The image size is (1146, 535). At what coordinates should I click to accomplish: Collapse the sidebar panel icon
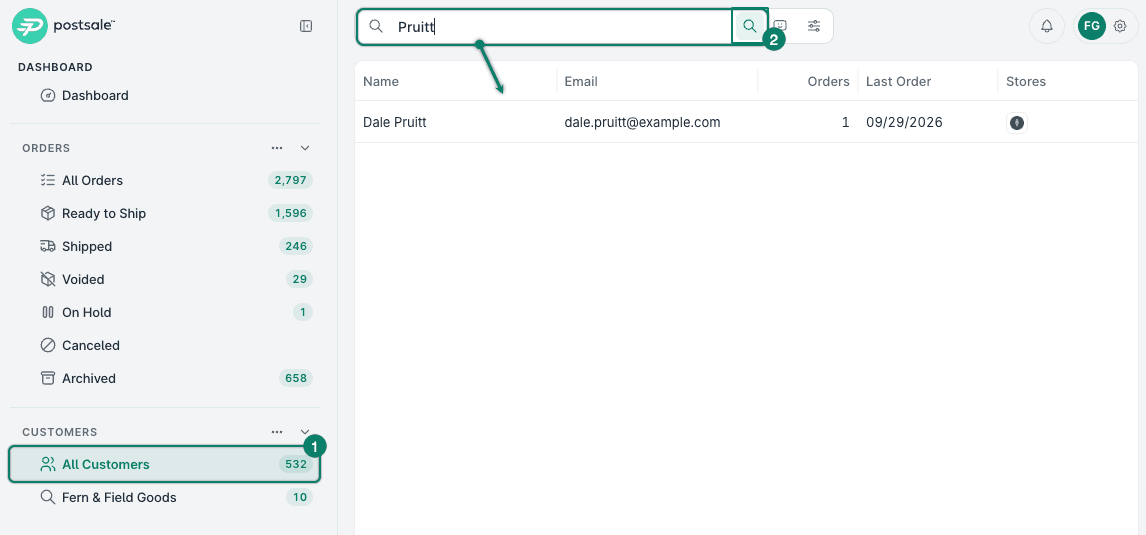[x=306, y=26]
